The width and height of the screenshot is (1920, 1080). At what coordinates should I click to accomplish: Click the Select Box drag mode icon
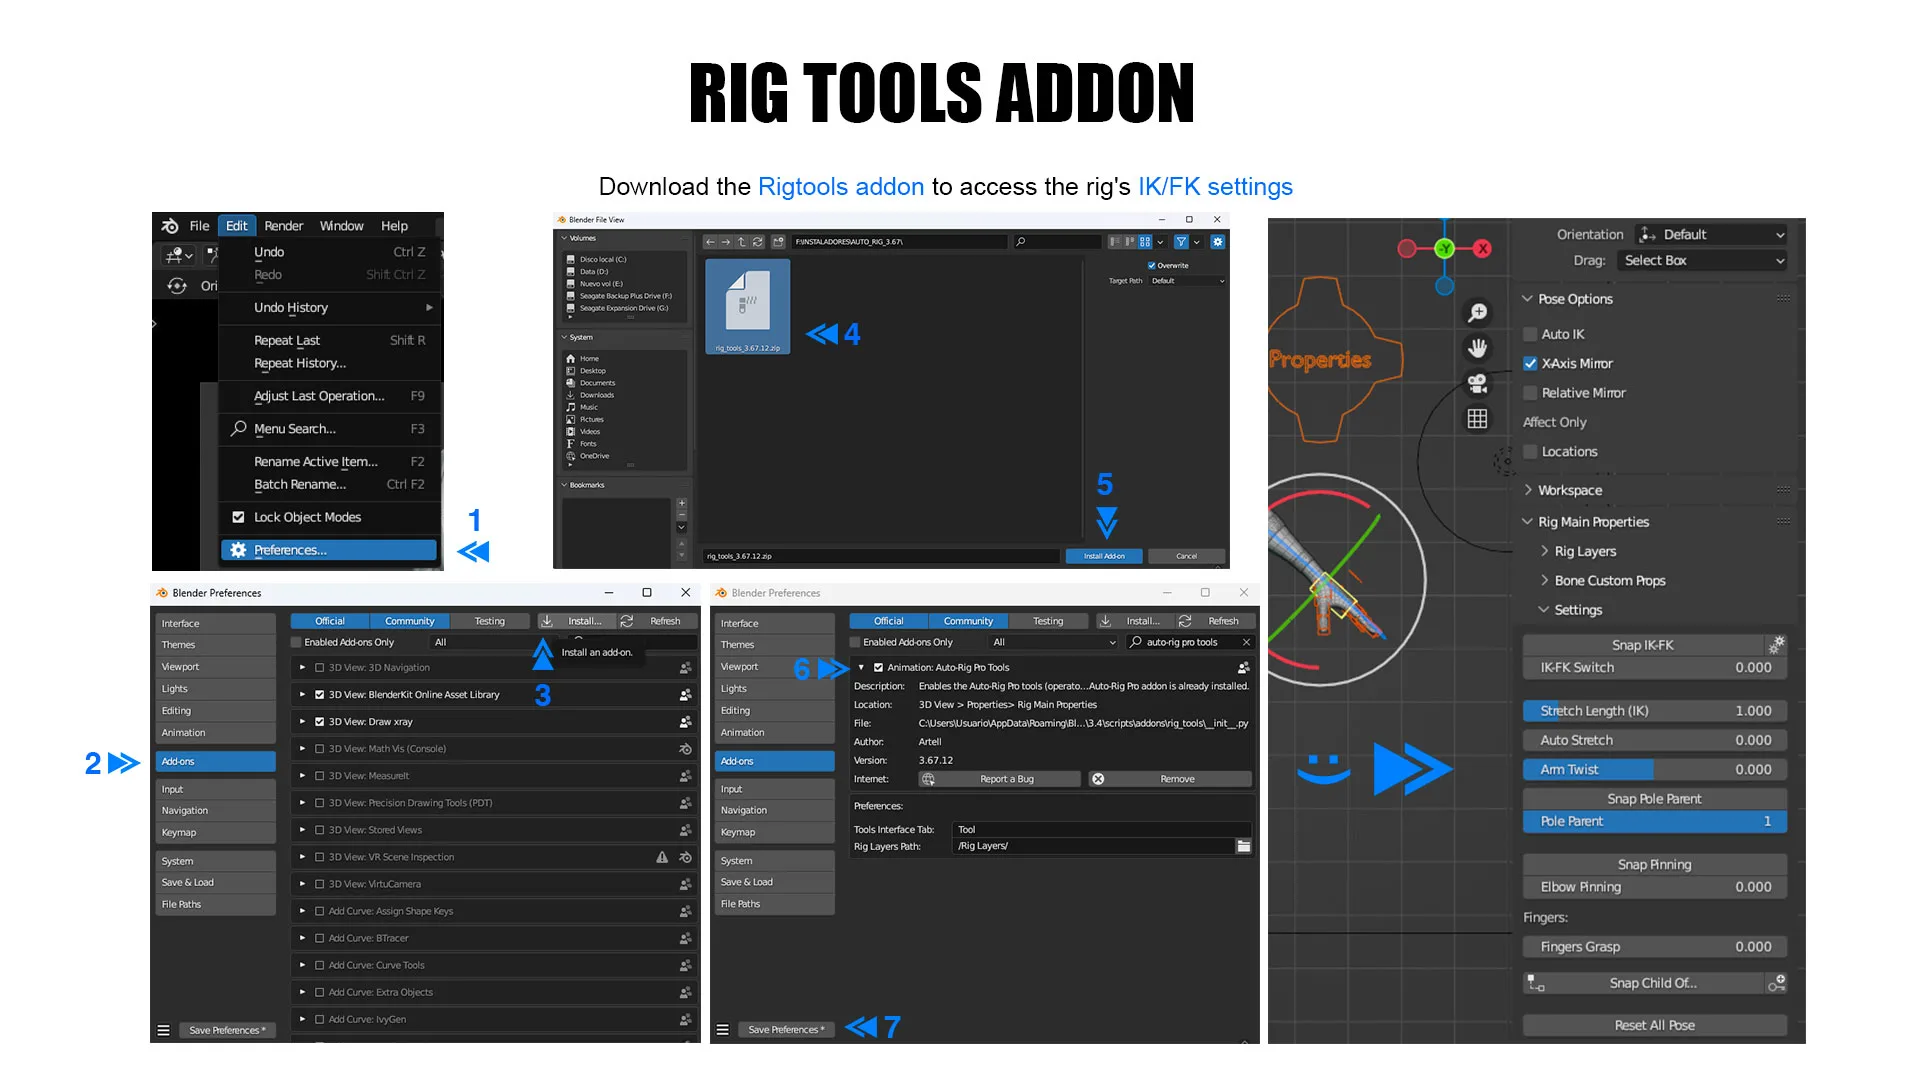[1701, 260]
